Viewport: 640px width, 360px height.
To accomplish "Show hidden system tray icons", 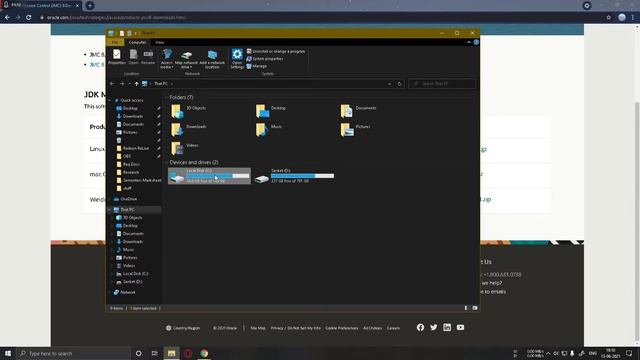I will point(548,353).
